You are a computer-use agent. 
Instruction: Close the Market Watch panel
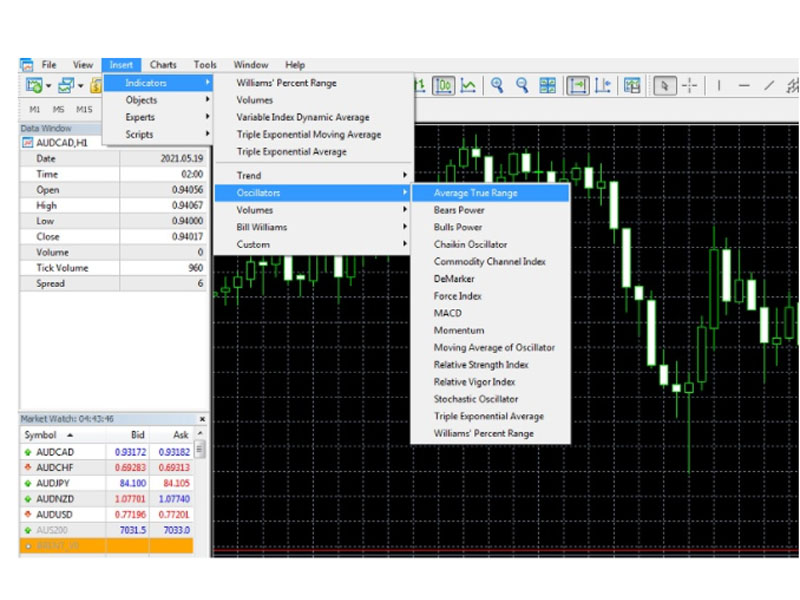[x=202, y=419]
